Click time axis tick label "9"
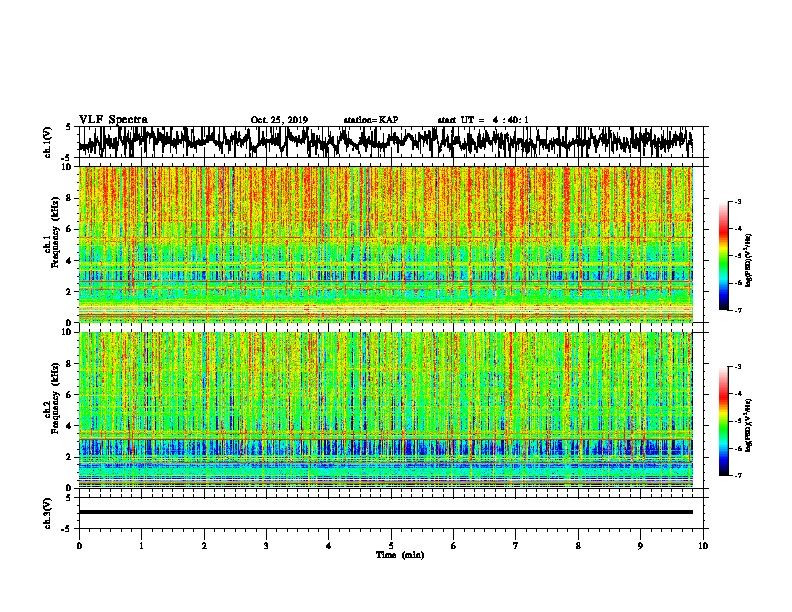 (640, 545)
